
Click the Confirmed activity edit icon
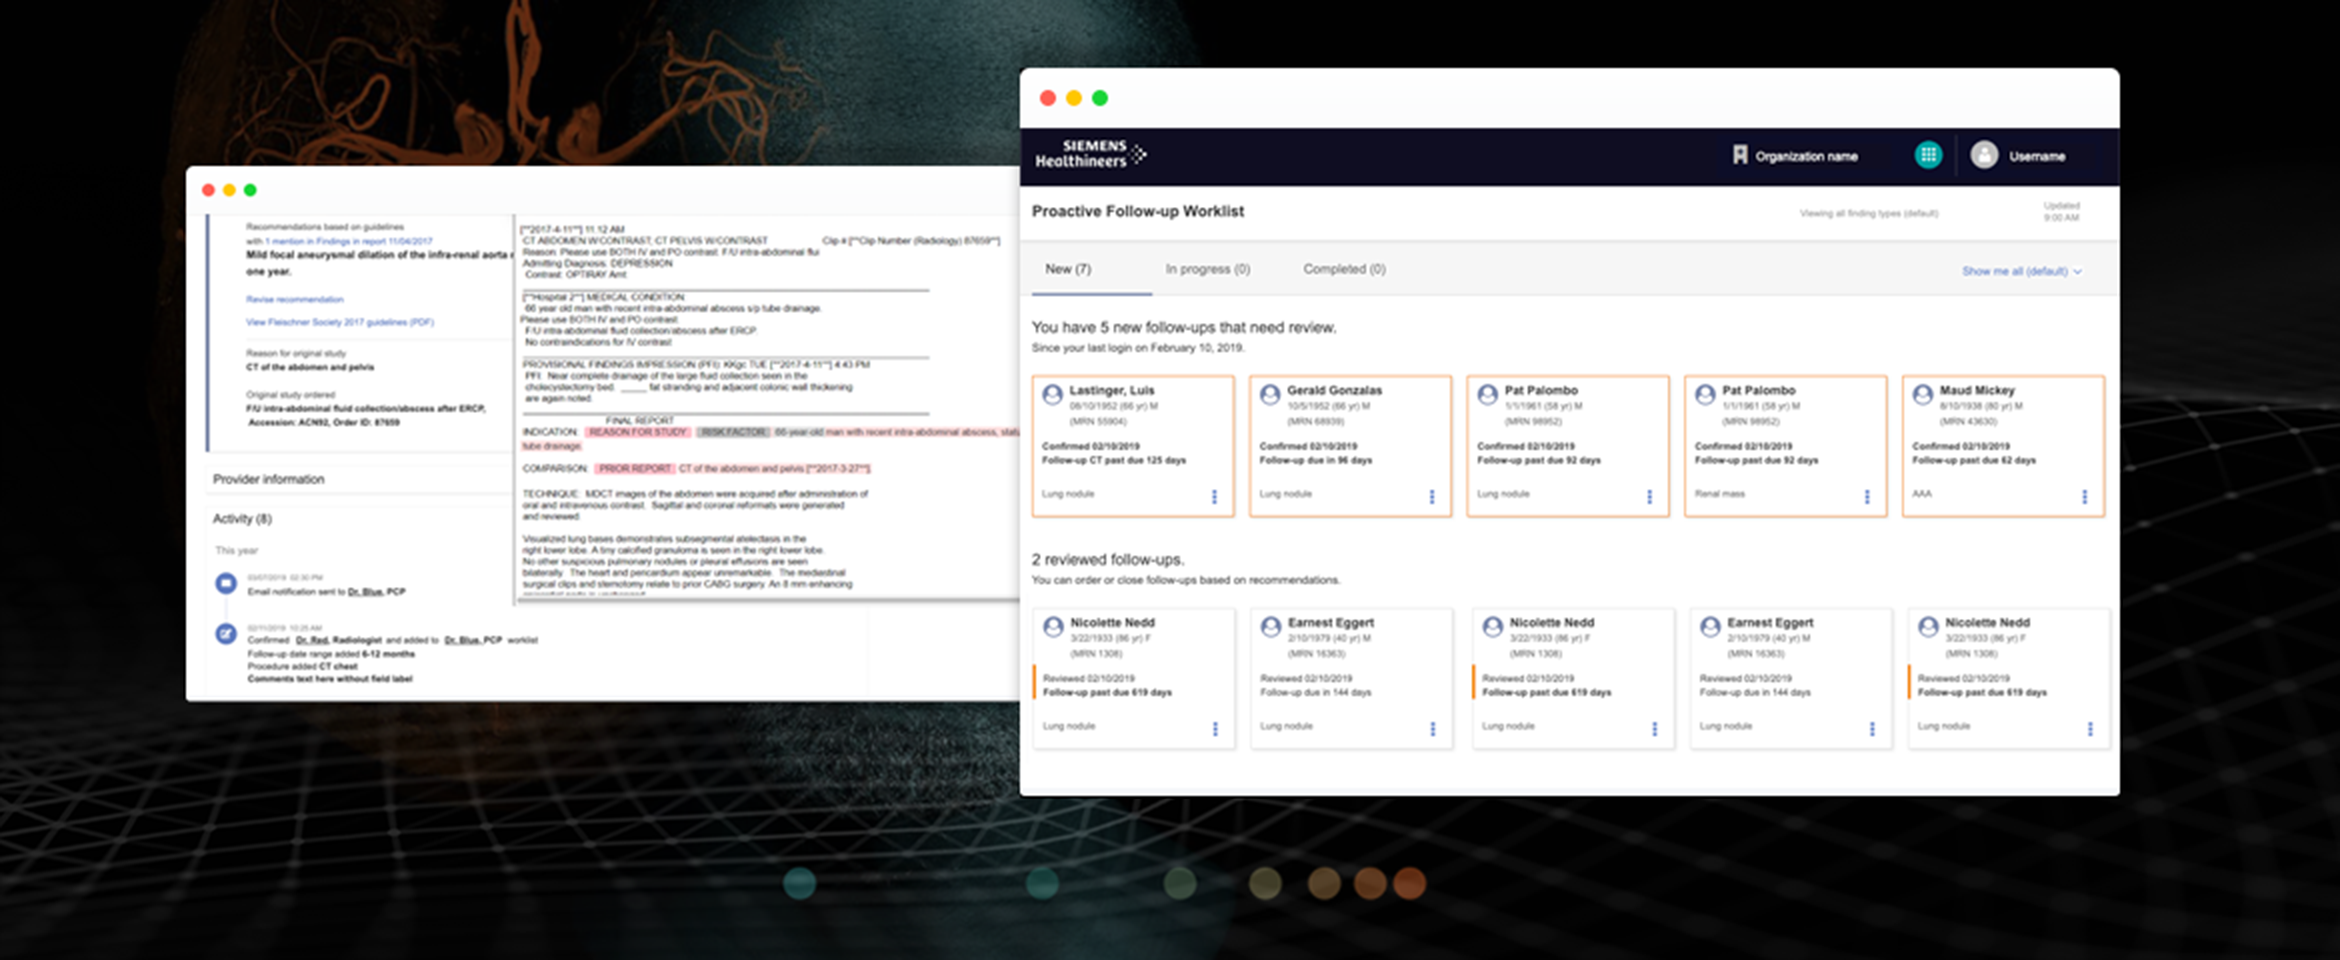pos(226,634)
